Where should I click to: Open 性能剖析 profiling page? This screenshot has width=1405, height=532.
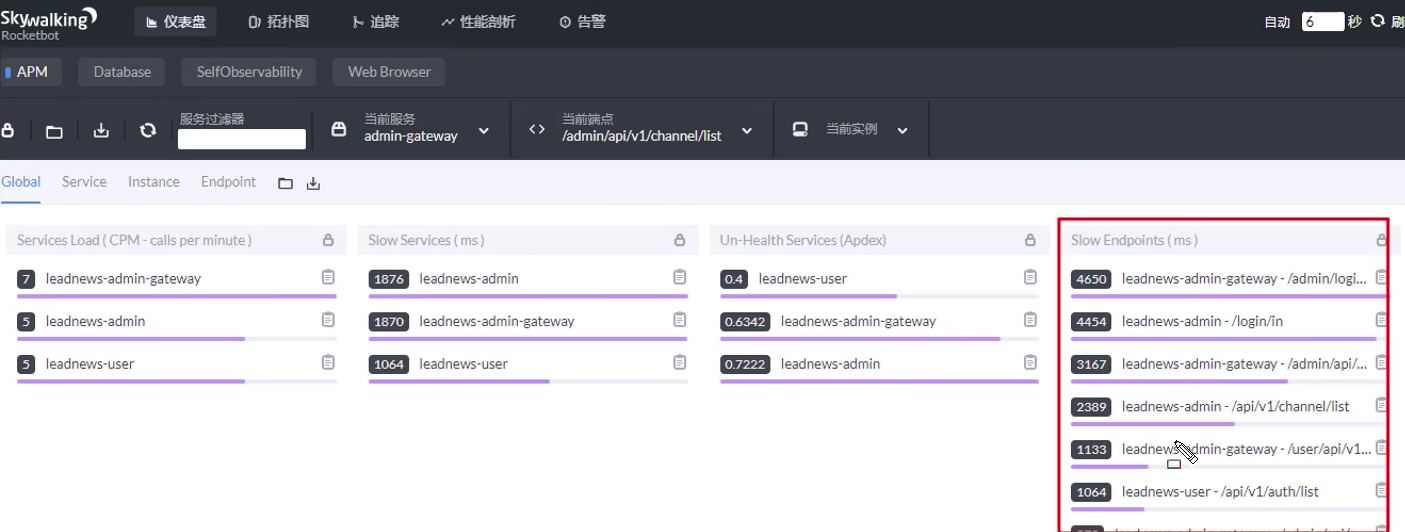point(478,21)
